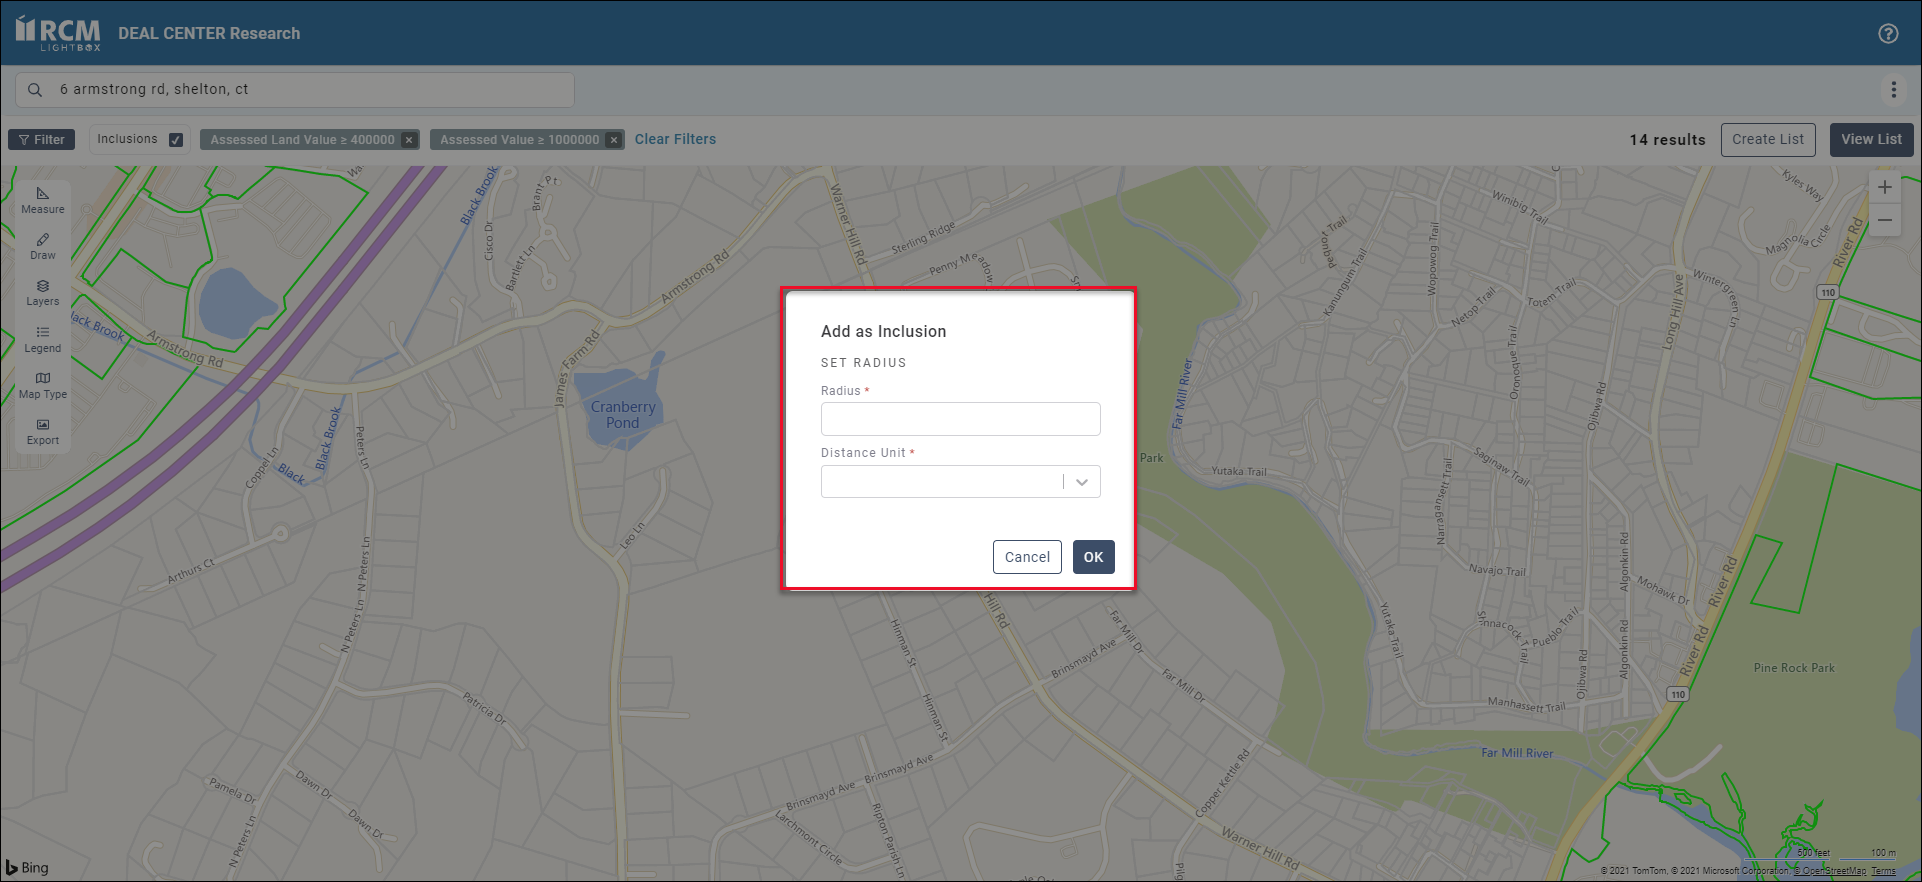Show the map Legend
The image size is (1922, 882).
click(42, 339)
